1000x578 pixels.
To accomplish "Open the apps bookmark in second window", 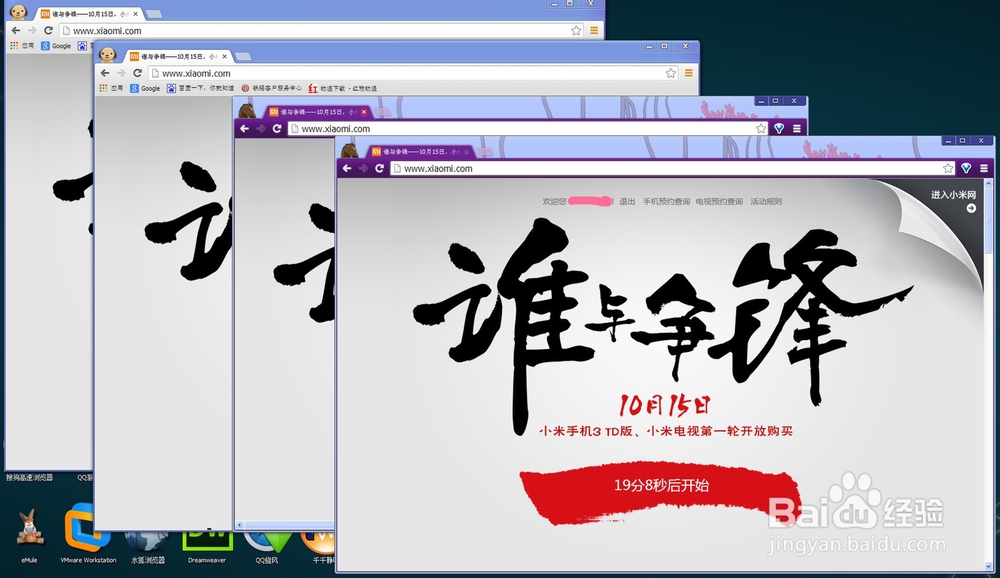I will (x=111, y=89).
